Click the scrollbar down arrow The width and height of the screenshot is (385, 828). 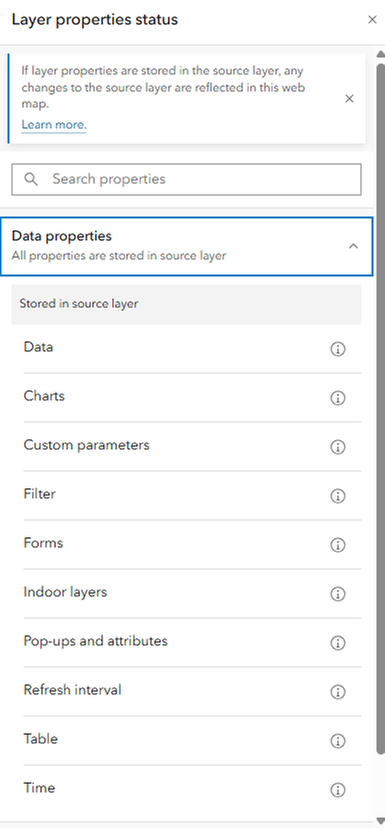coord(380,820)
